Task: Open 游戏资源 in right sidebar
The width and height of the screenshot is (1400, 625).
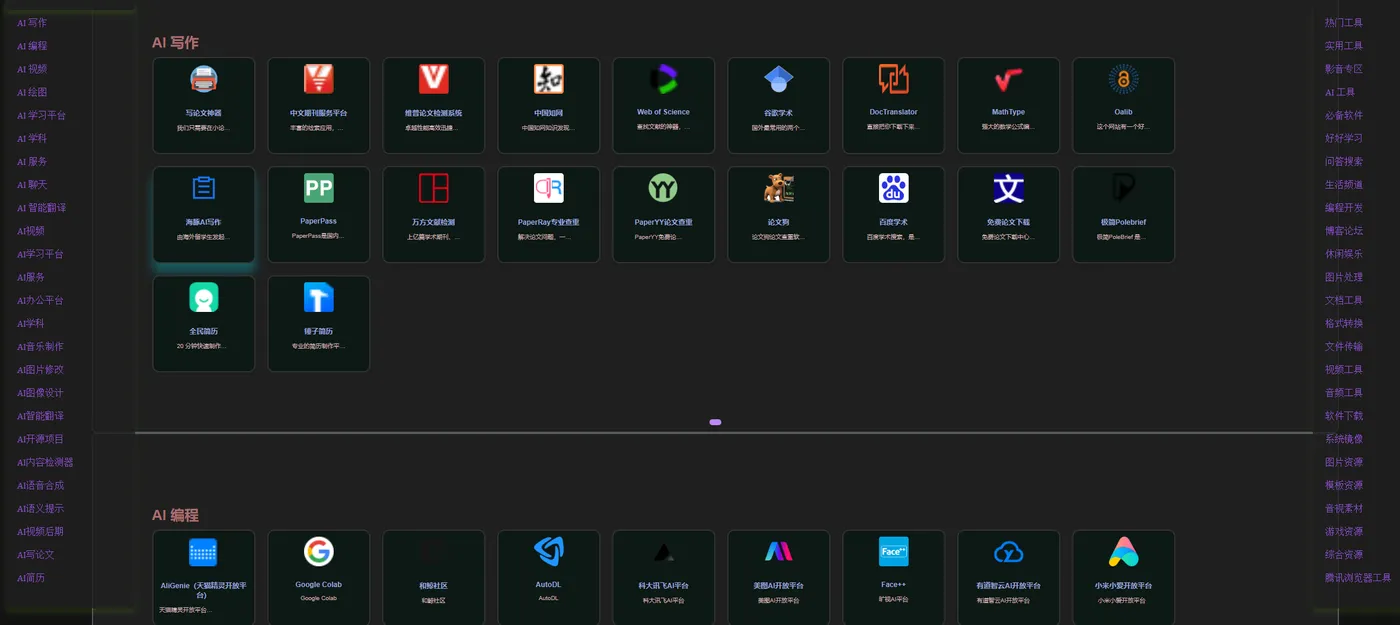Action: [1344, 531]
